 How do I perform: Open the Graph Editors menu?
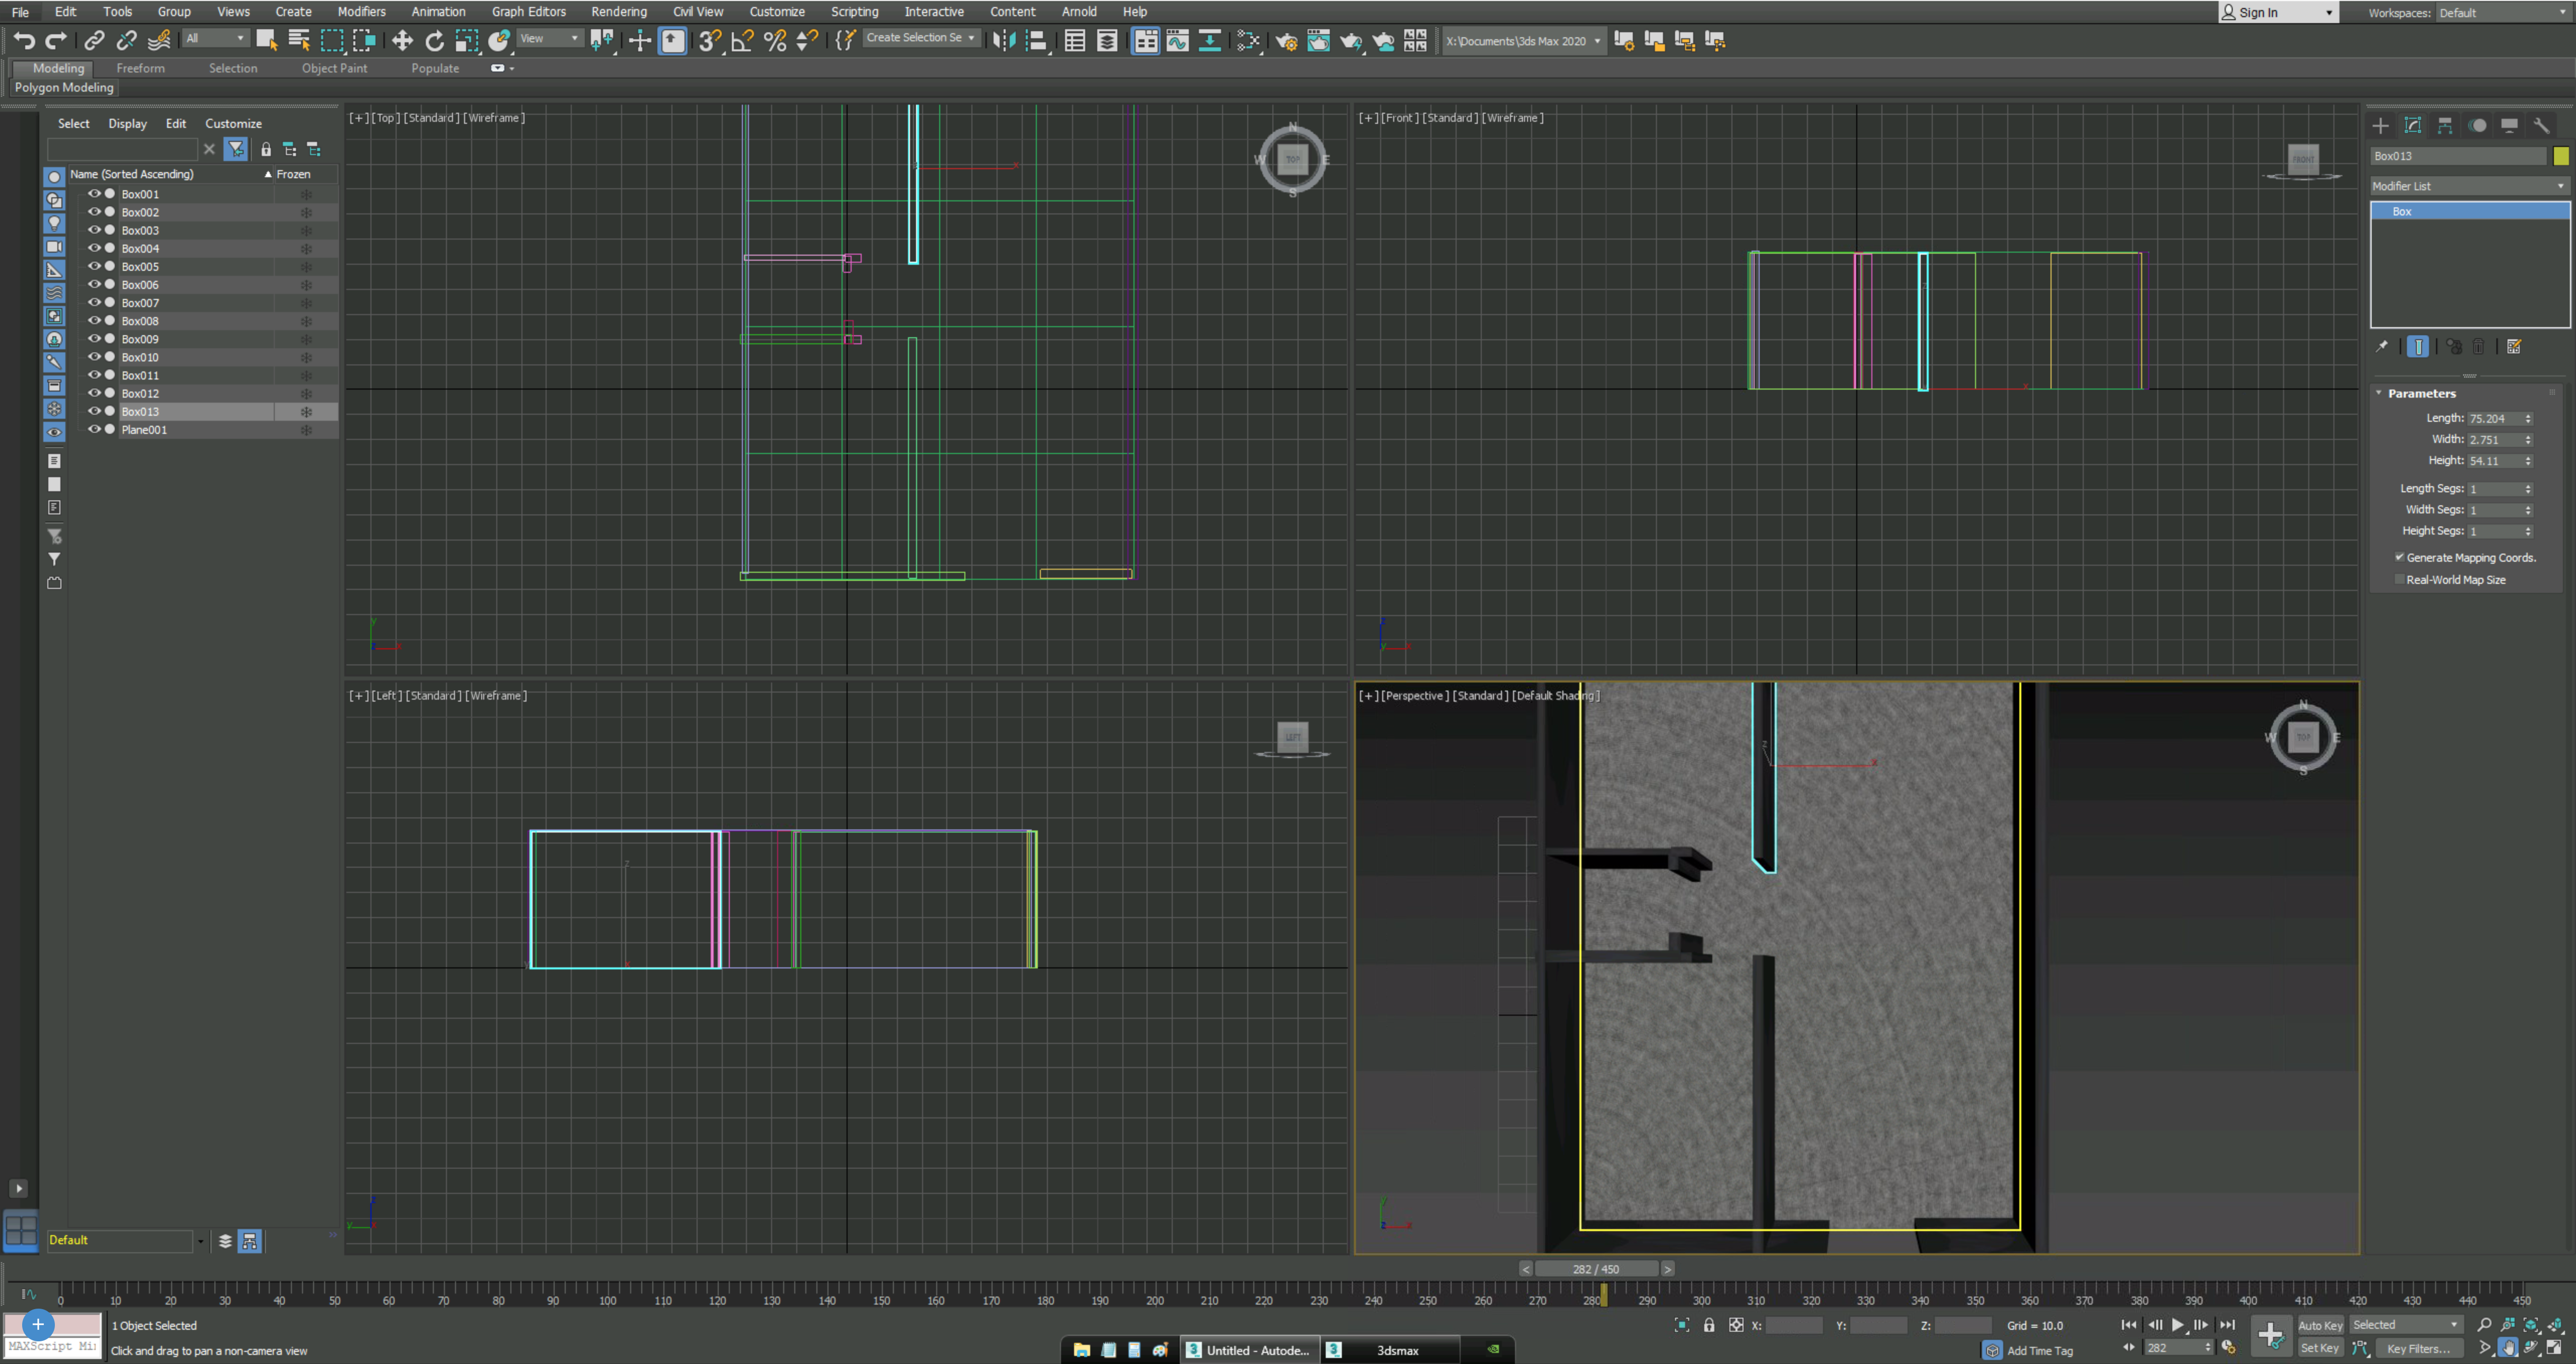(x=528, y=12)
